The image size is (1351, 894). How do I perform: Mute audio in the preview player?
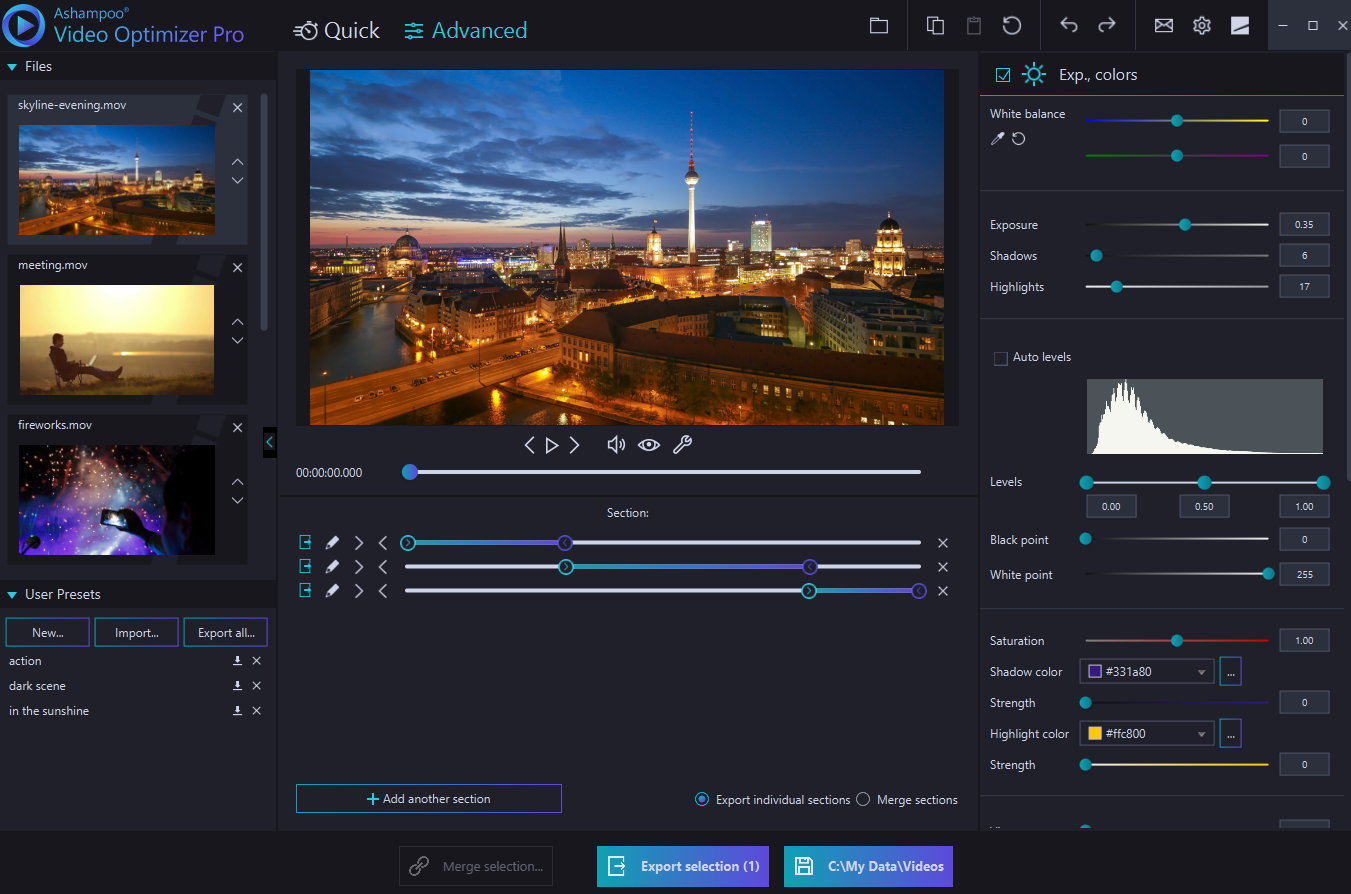pos(616,444)
